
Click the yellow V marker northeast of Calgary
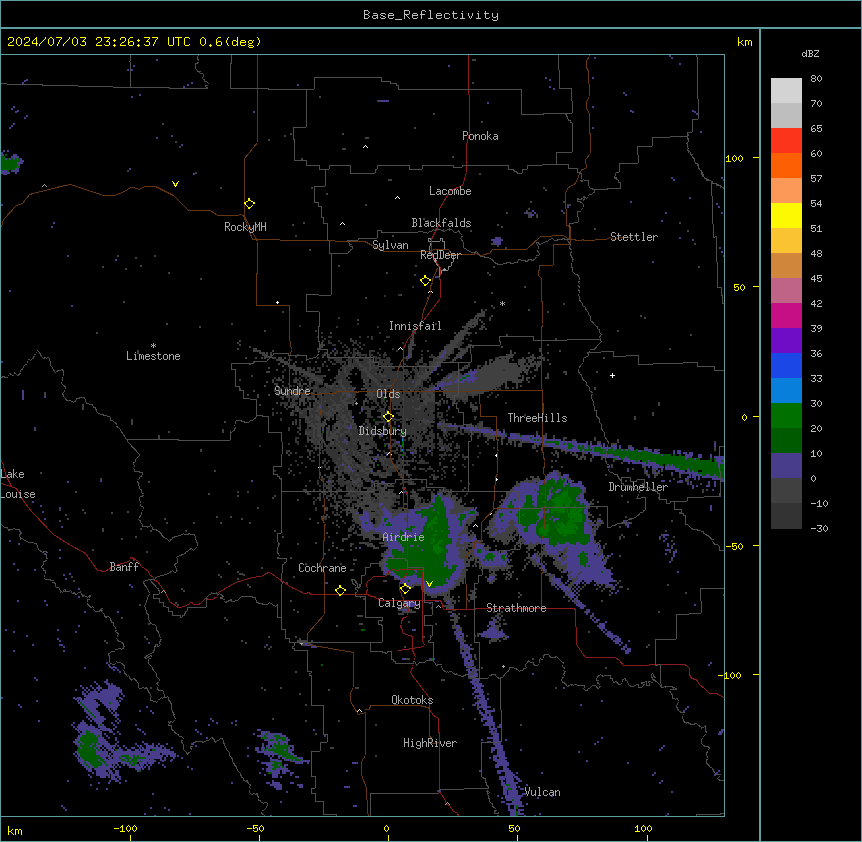tap(429, 584)
